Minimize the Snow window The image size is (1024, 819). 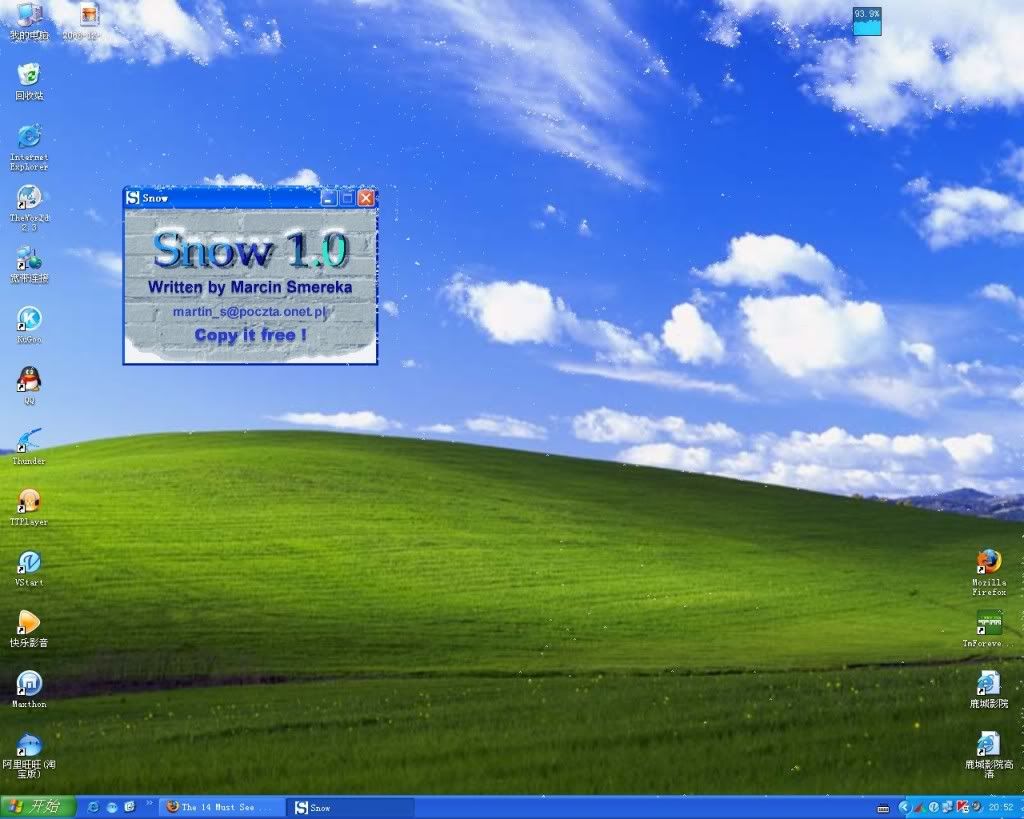[x=328, y=198]
